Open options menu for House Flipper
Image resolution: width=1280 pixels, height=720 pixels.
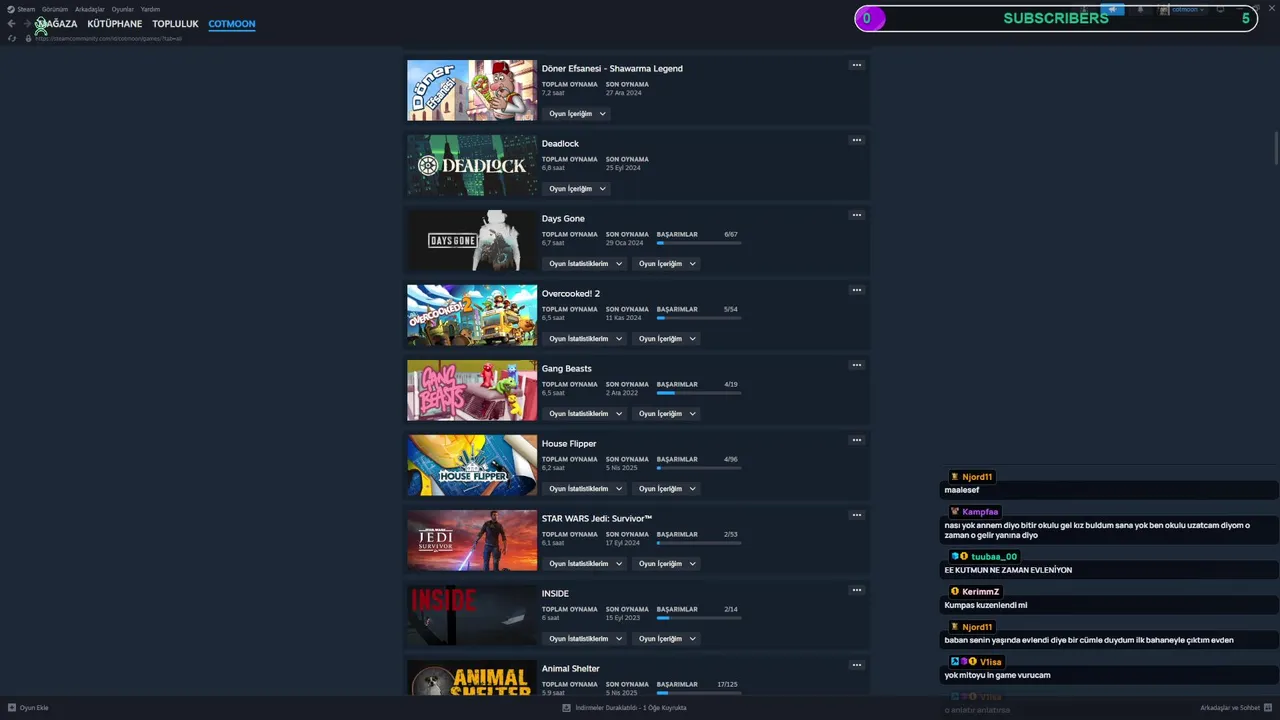[x=856, y=440]
